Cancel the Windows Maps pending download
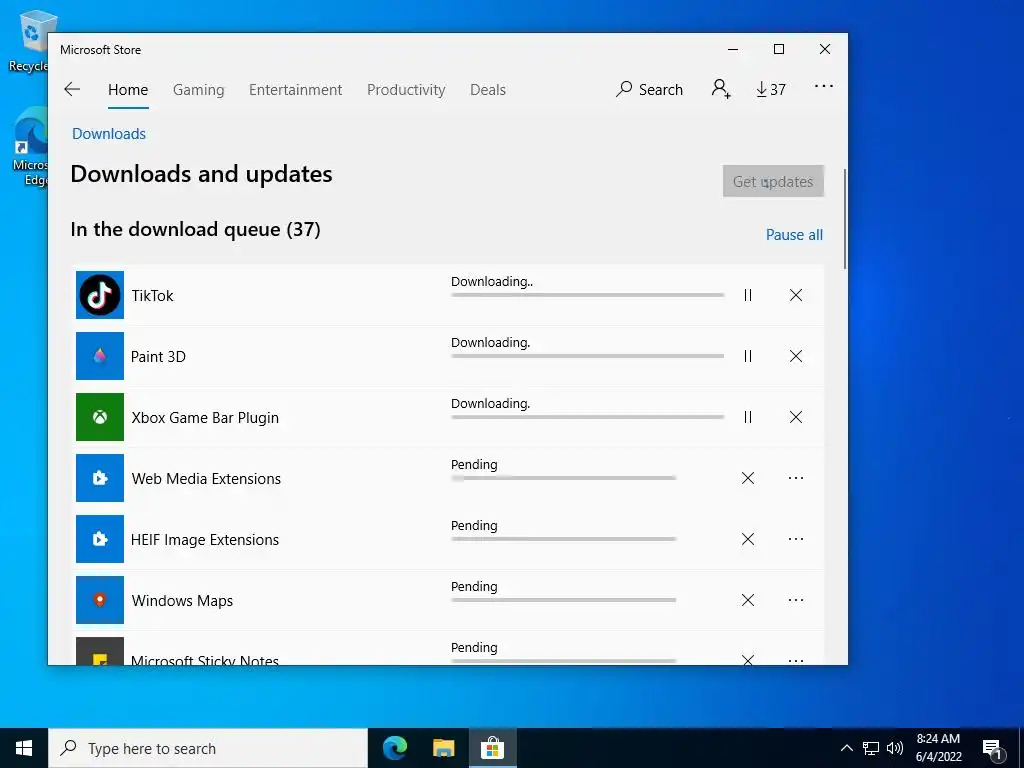 [748, 600]
